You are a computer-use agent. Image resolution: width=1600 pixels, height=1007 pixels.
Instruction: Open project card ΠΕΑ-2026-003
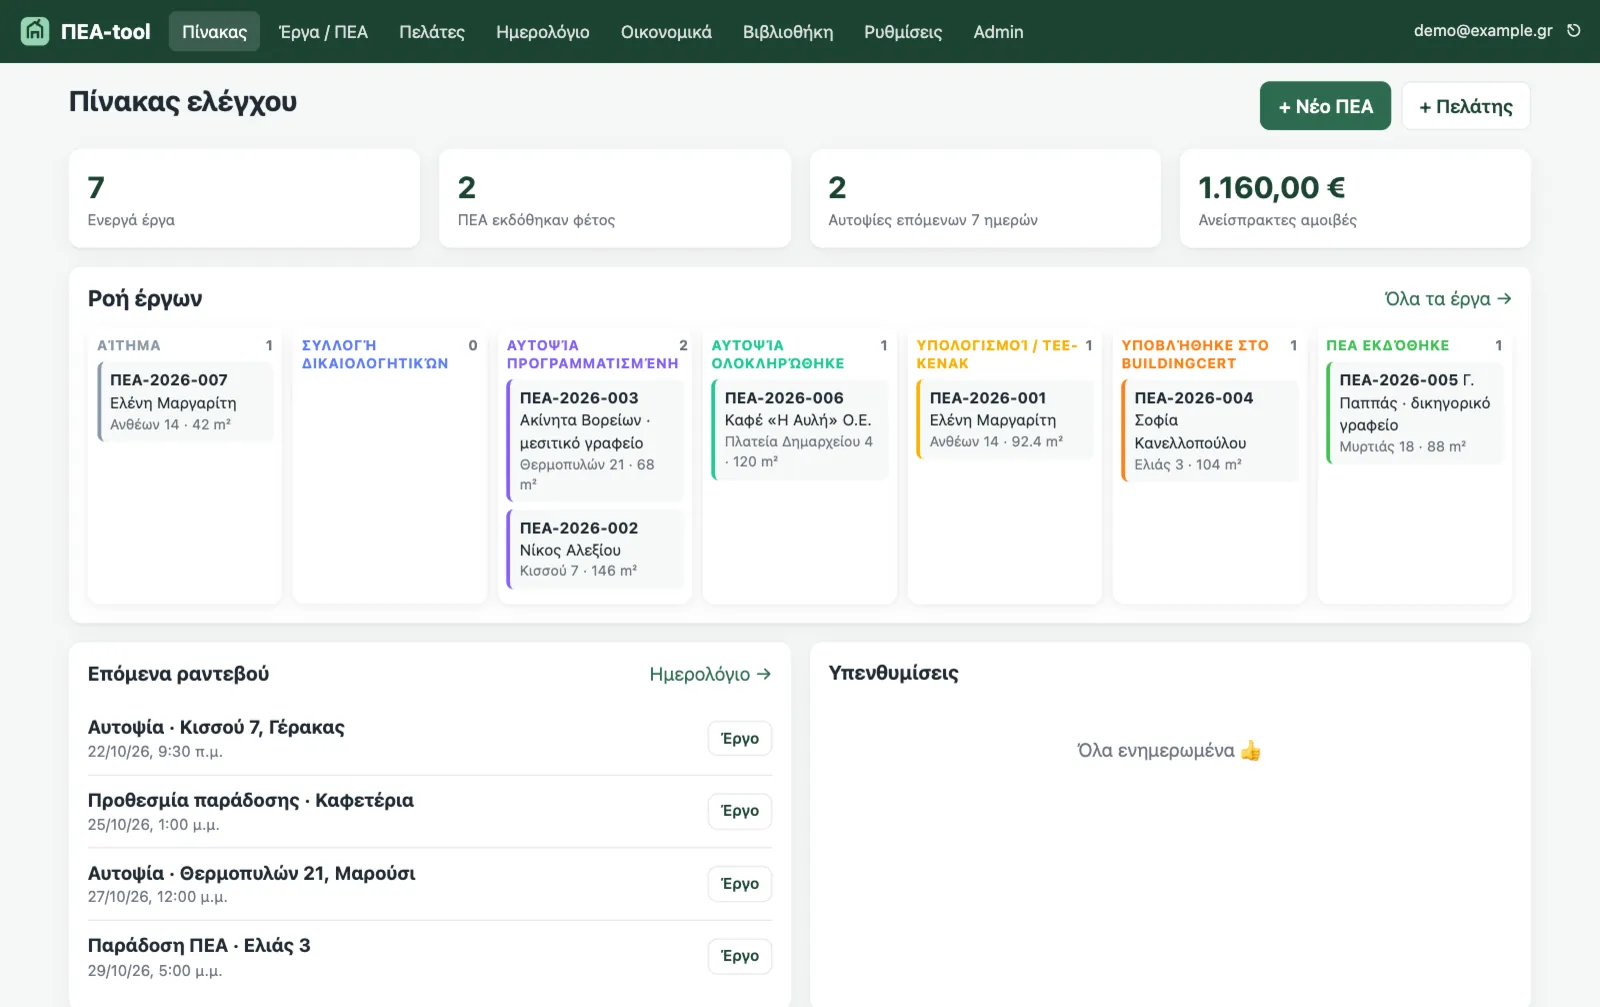[595, 441]
